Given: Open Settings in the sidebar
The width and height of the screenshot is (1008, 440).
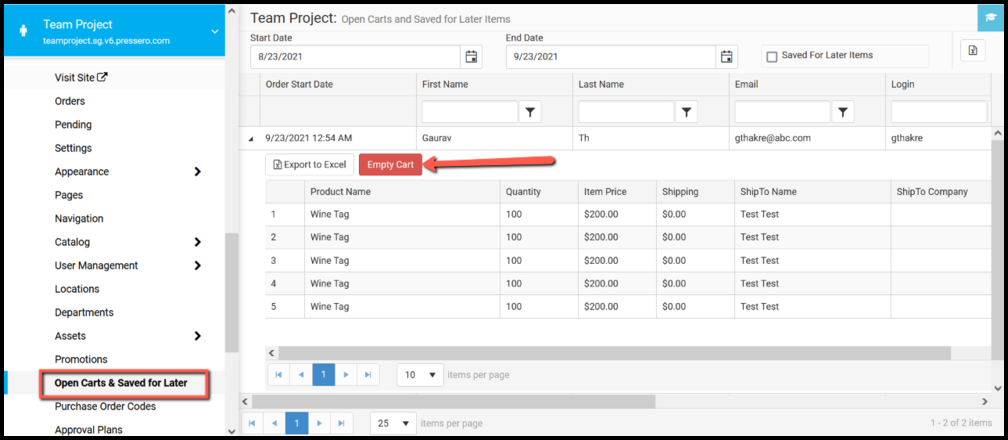Looking at the screenshot, I should tap(73, 148).
